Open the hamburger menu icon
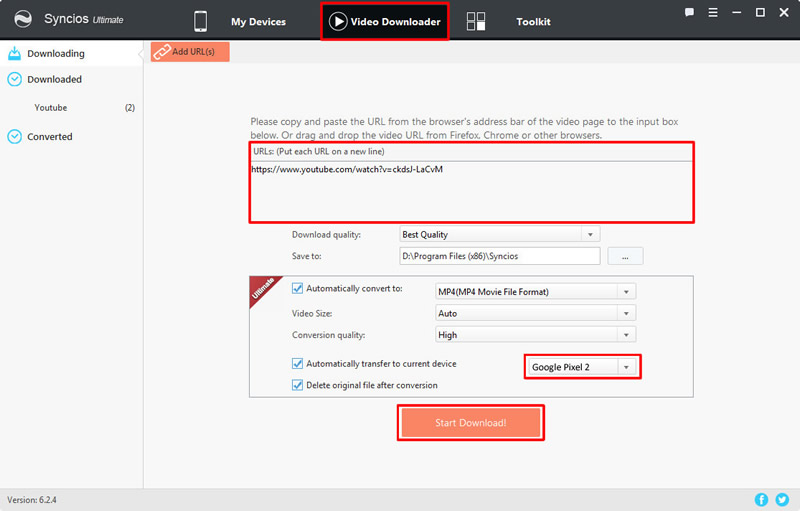 (x=713, y=13)
